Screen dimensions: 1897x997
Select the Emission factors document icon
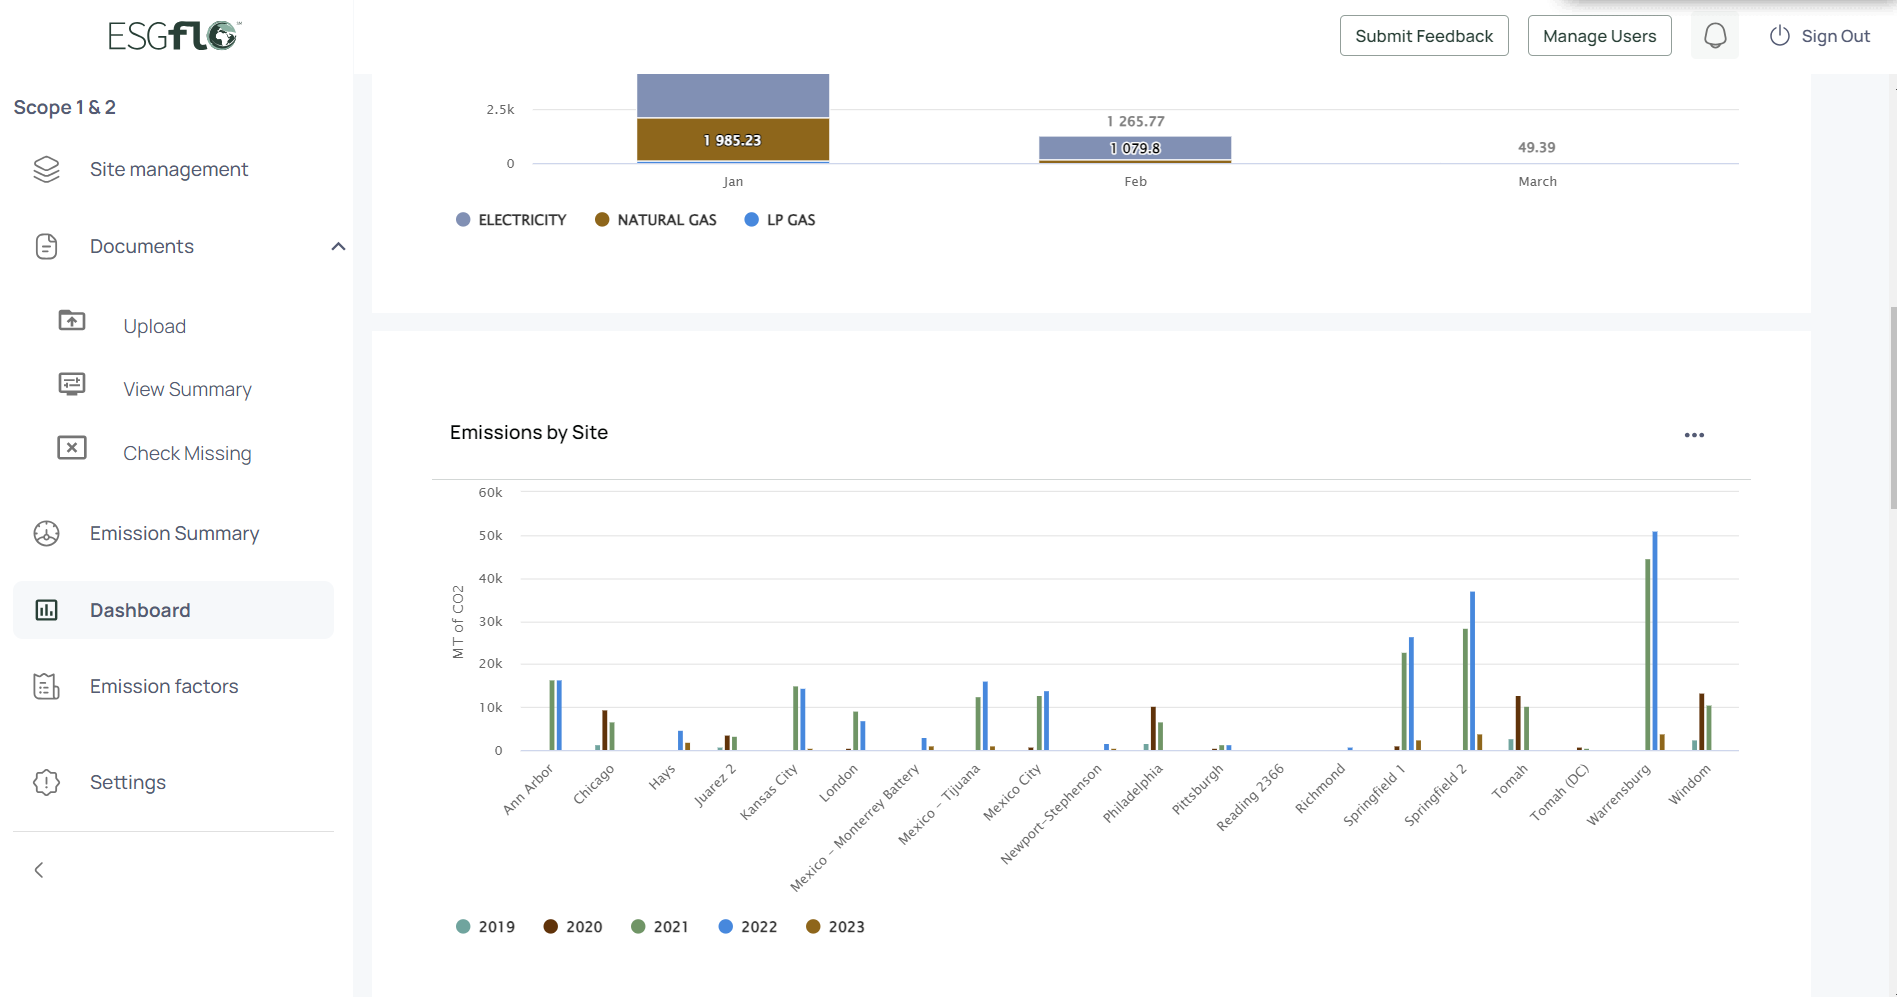pyautogui.click(x=46, y=686)
